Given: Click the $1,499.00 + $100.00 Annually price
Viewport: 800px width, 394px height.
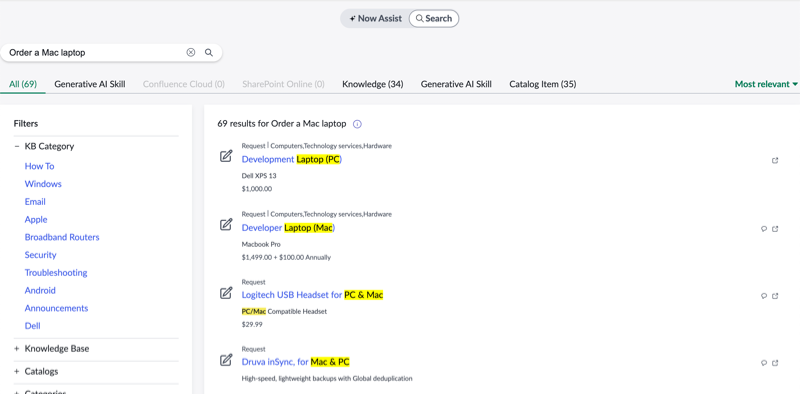Looking at the screenshot, I should tap(286, 257).
